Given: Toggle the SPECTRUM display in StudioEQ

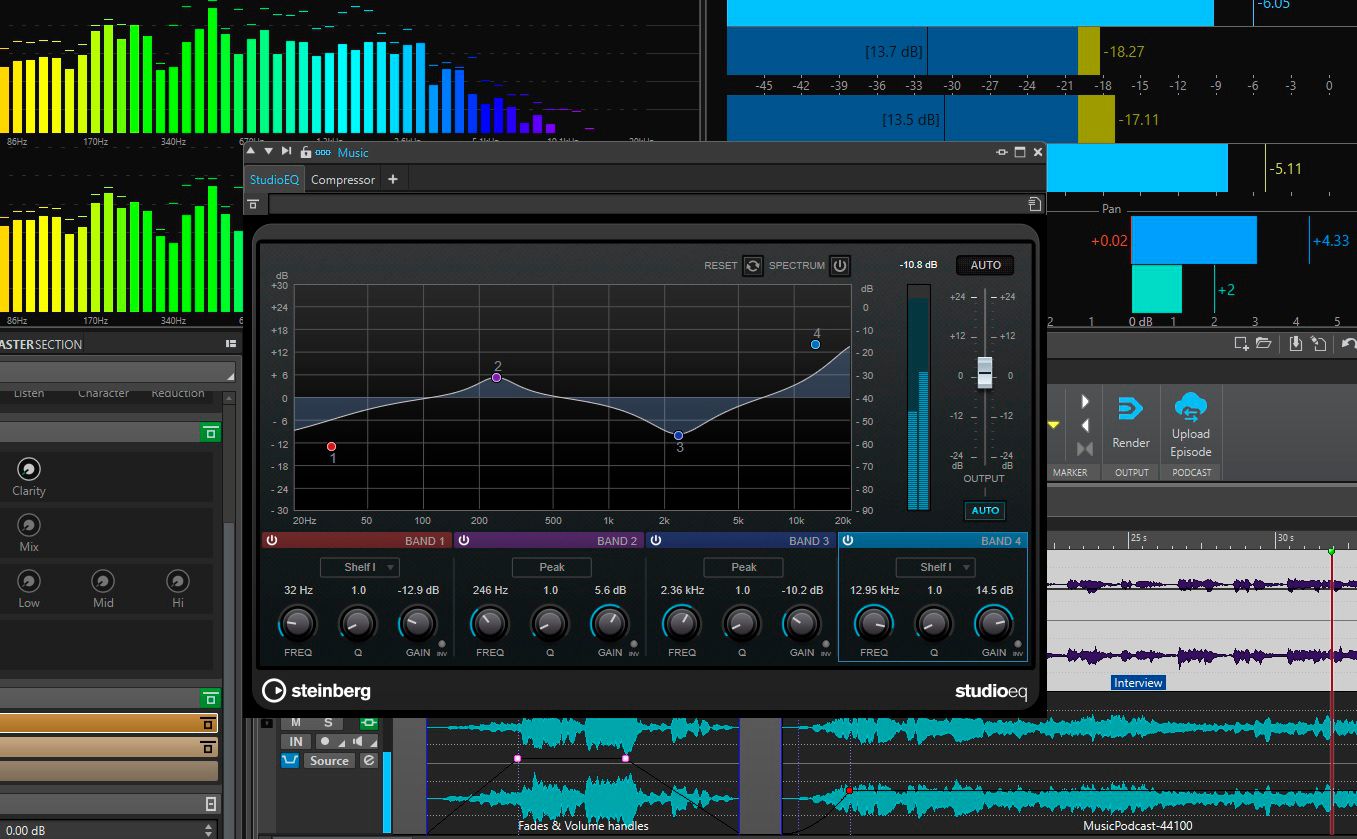Looking at the screenshot, I should tap(840, 266).
